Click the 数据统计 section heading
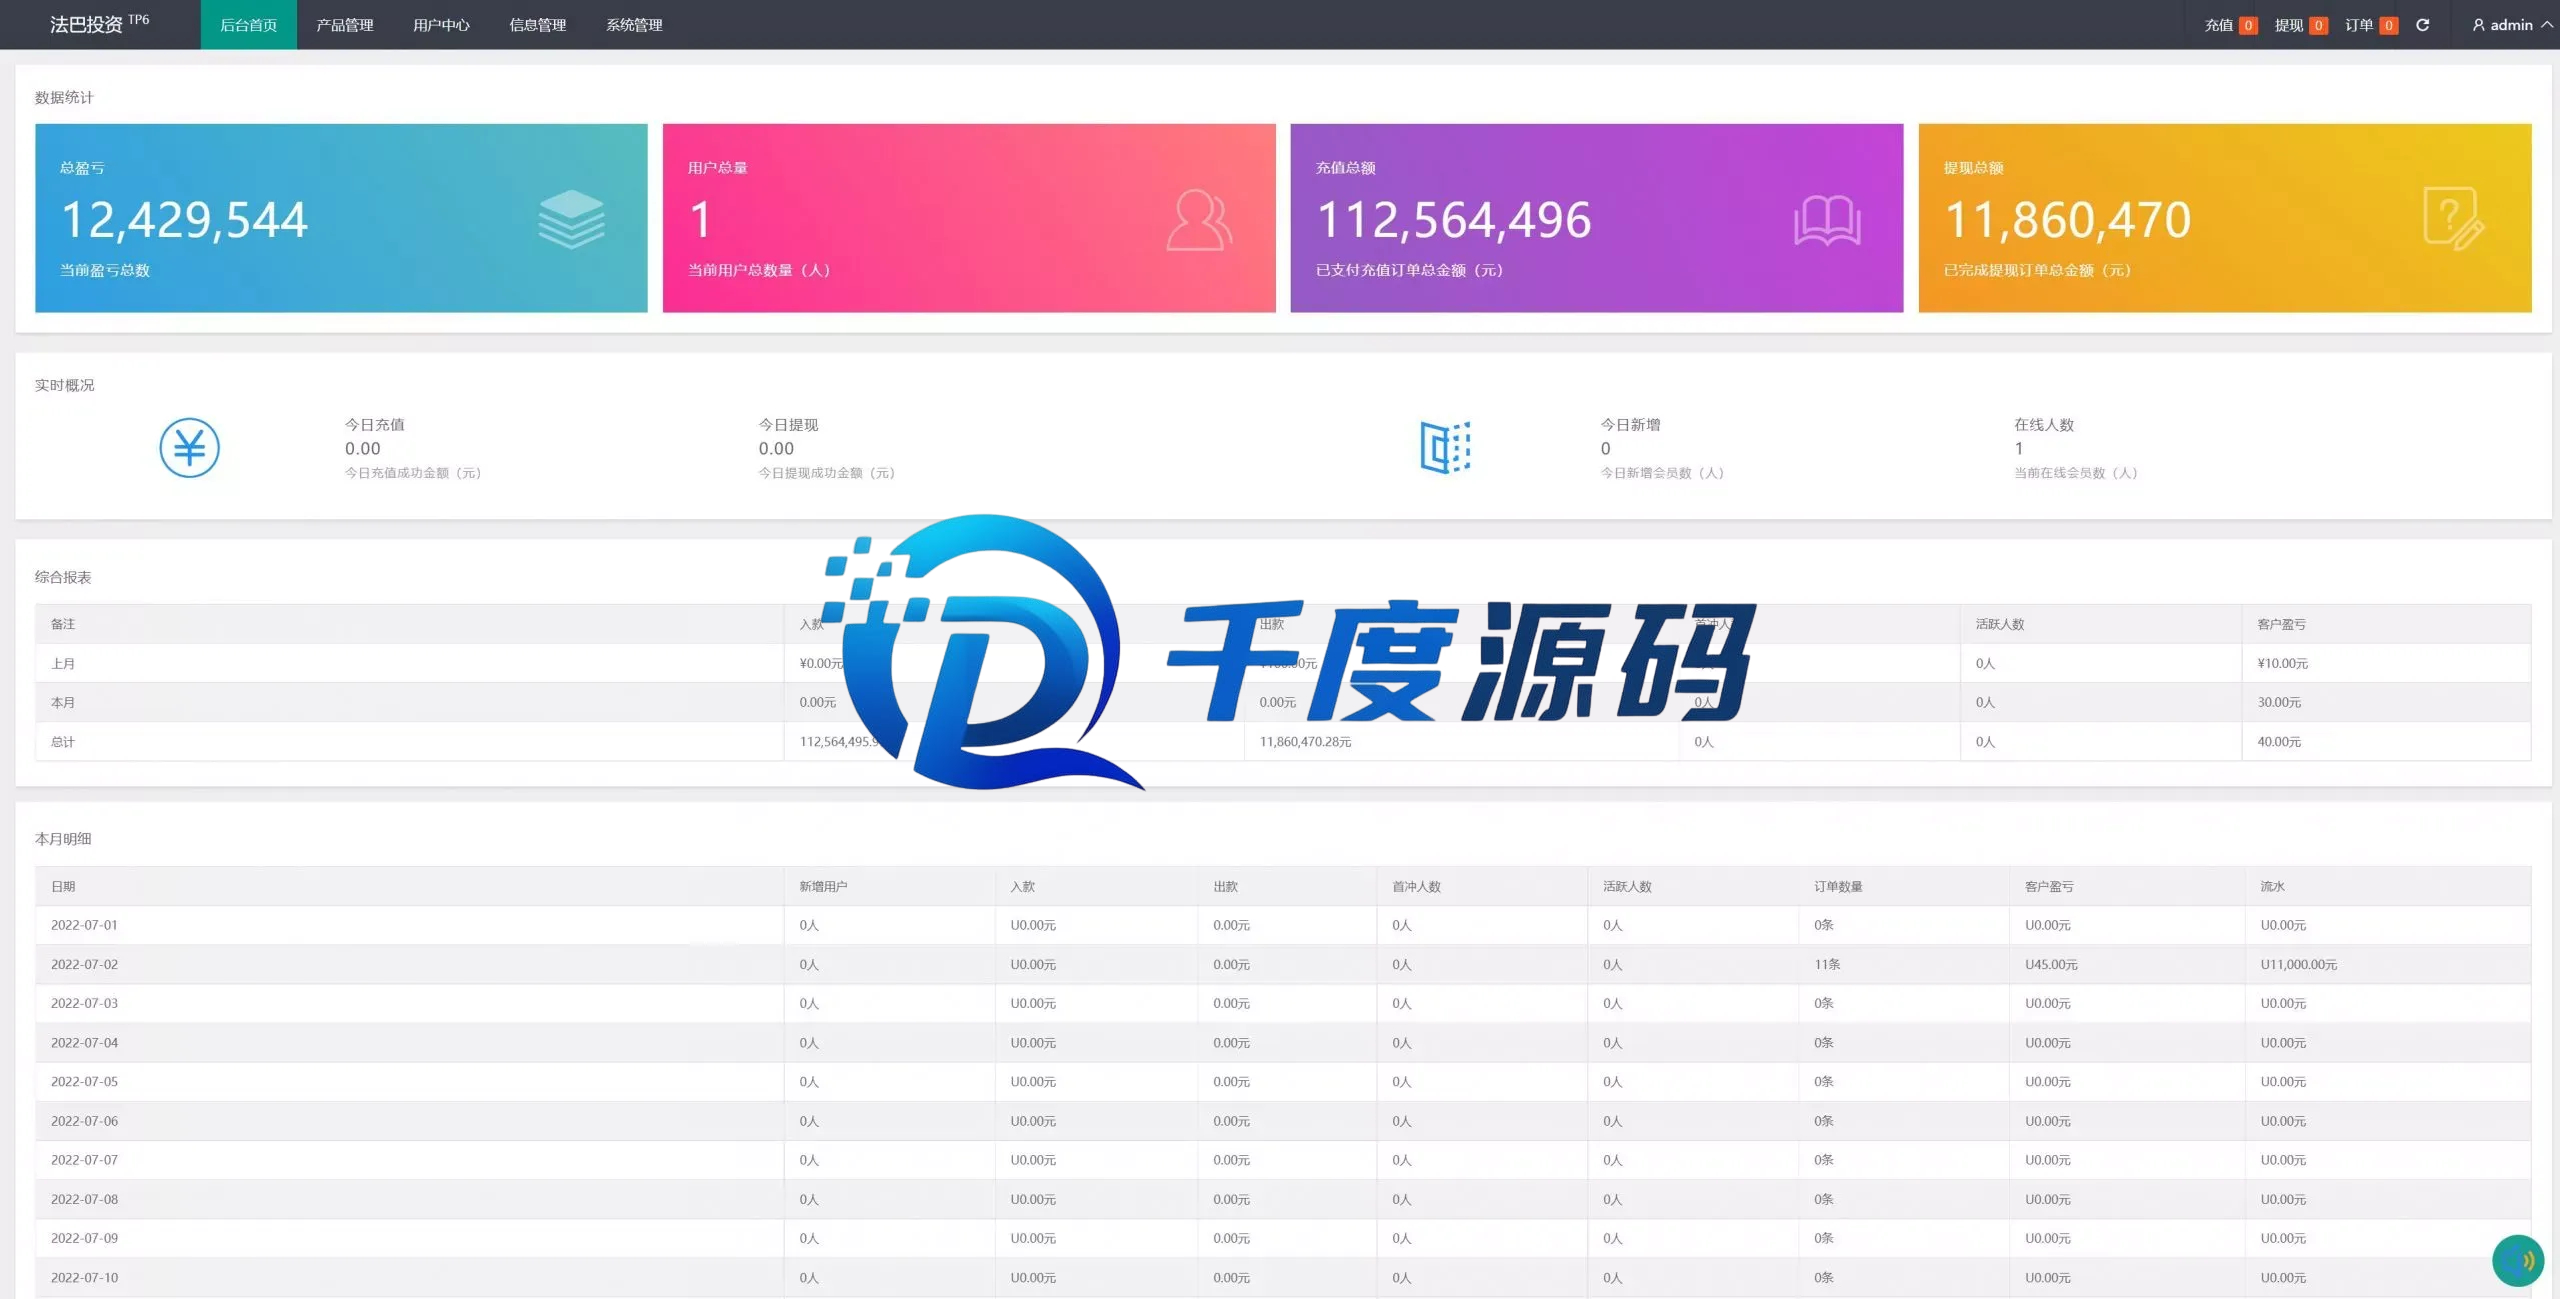The height and width of the screenshot is (1299, 2560). (x=64, y=97)
